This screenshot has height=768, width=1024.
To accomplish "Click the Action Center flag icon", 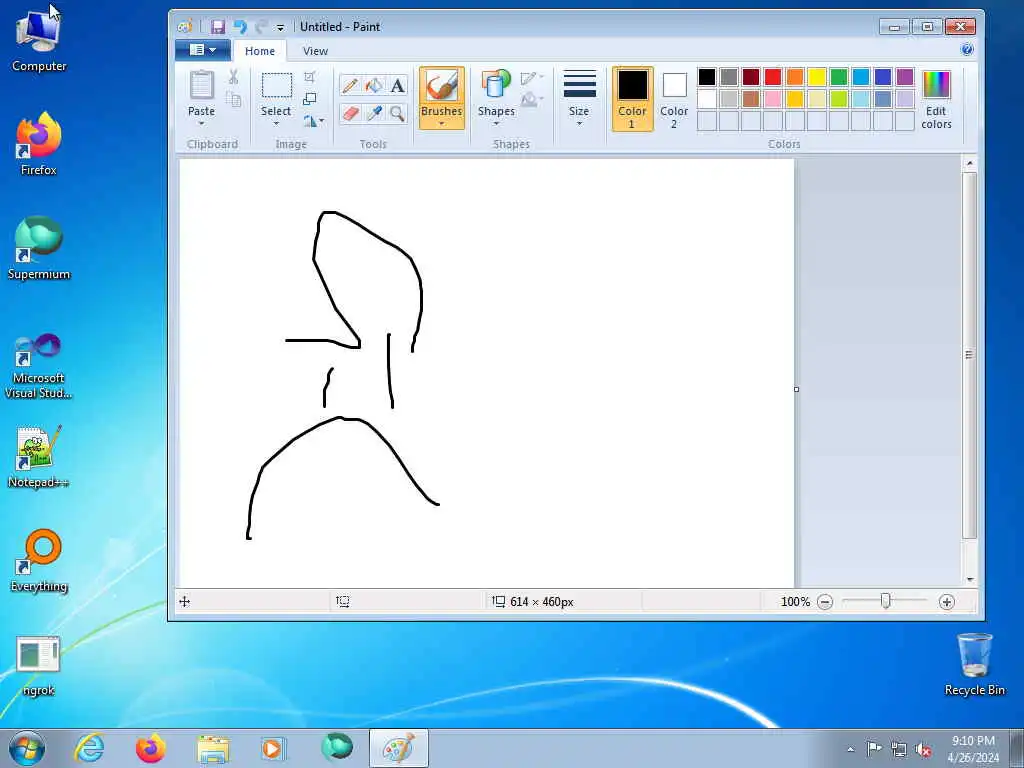I will click(874, 748).
